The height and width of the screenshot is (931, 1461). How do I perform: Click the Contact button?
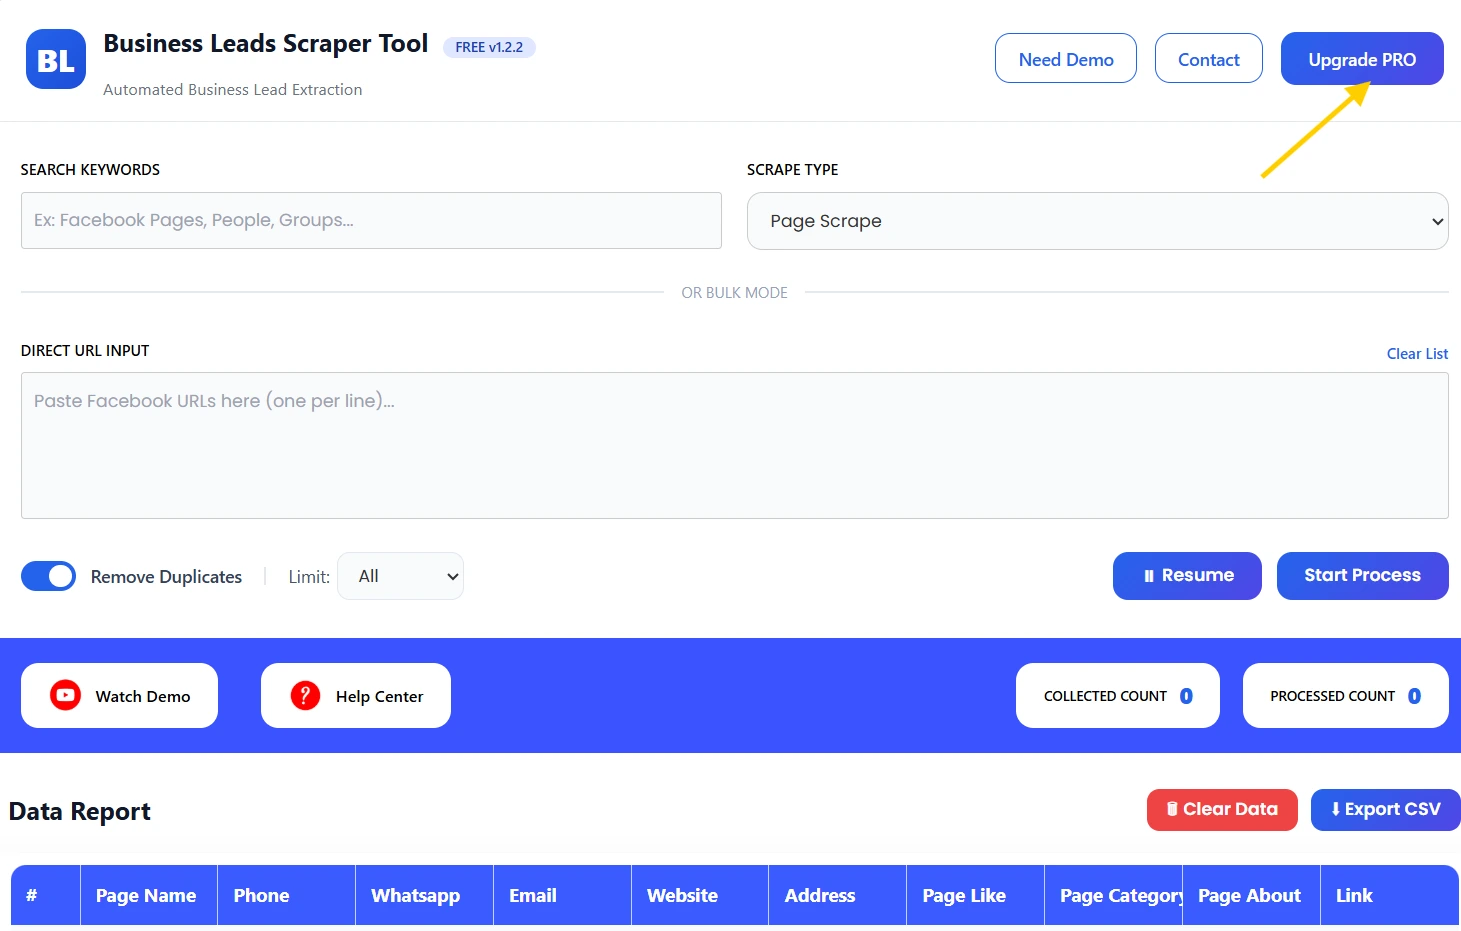pyautogui.click(x=1208, y=58)
